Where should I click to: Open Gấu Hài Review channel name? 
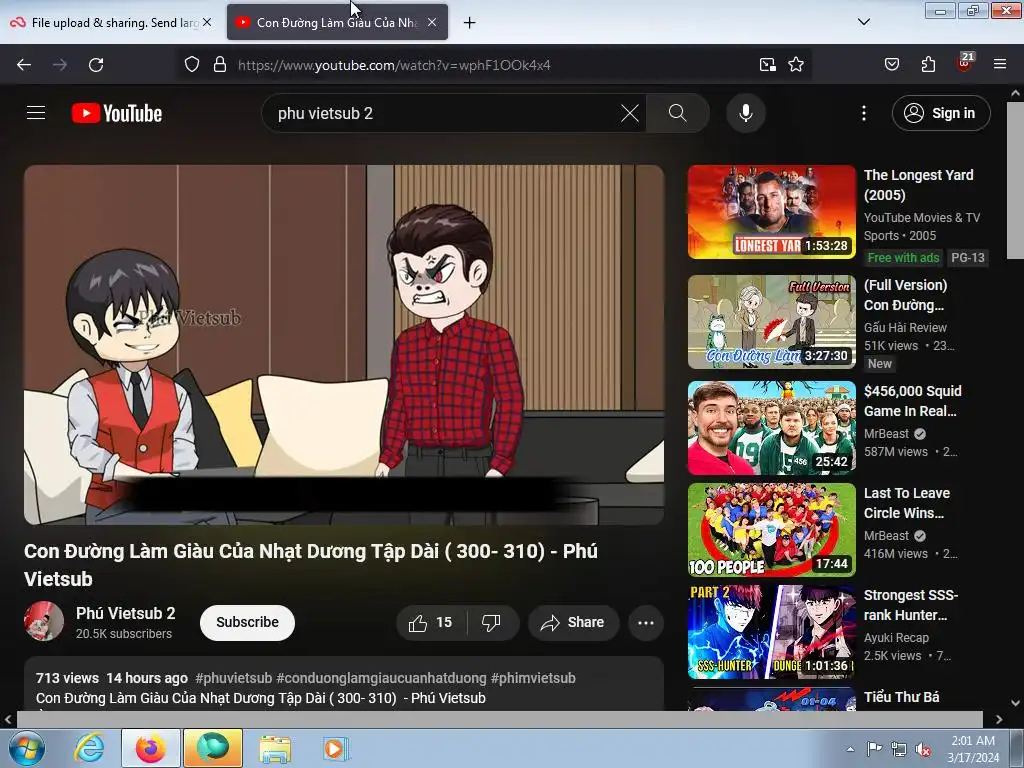904,327
